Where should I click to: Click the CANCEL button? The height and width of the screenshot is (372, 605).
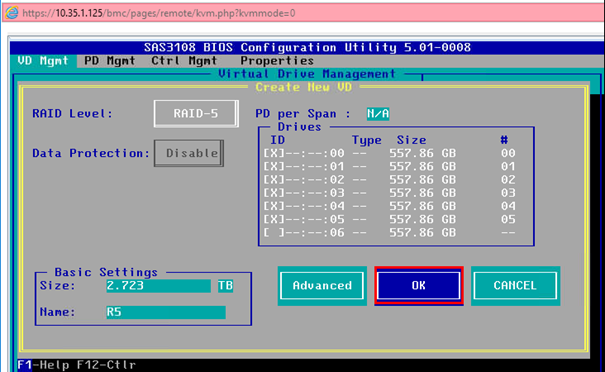pyautogui.click(x=515, y=286)
